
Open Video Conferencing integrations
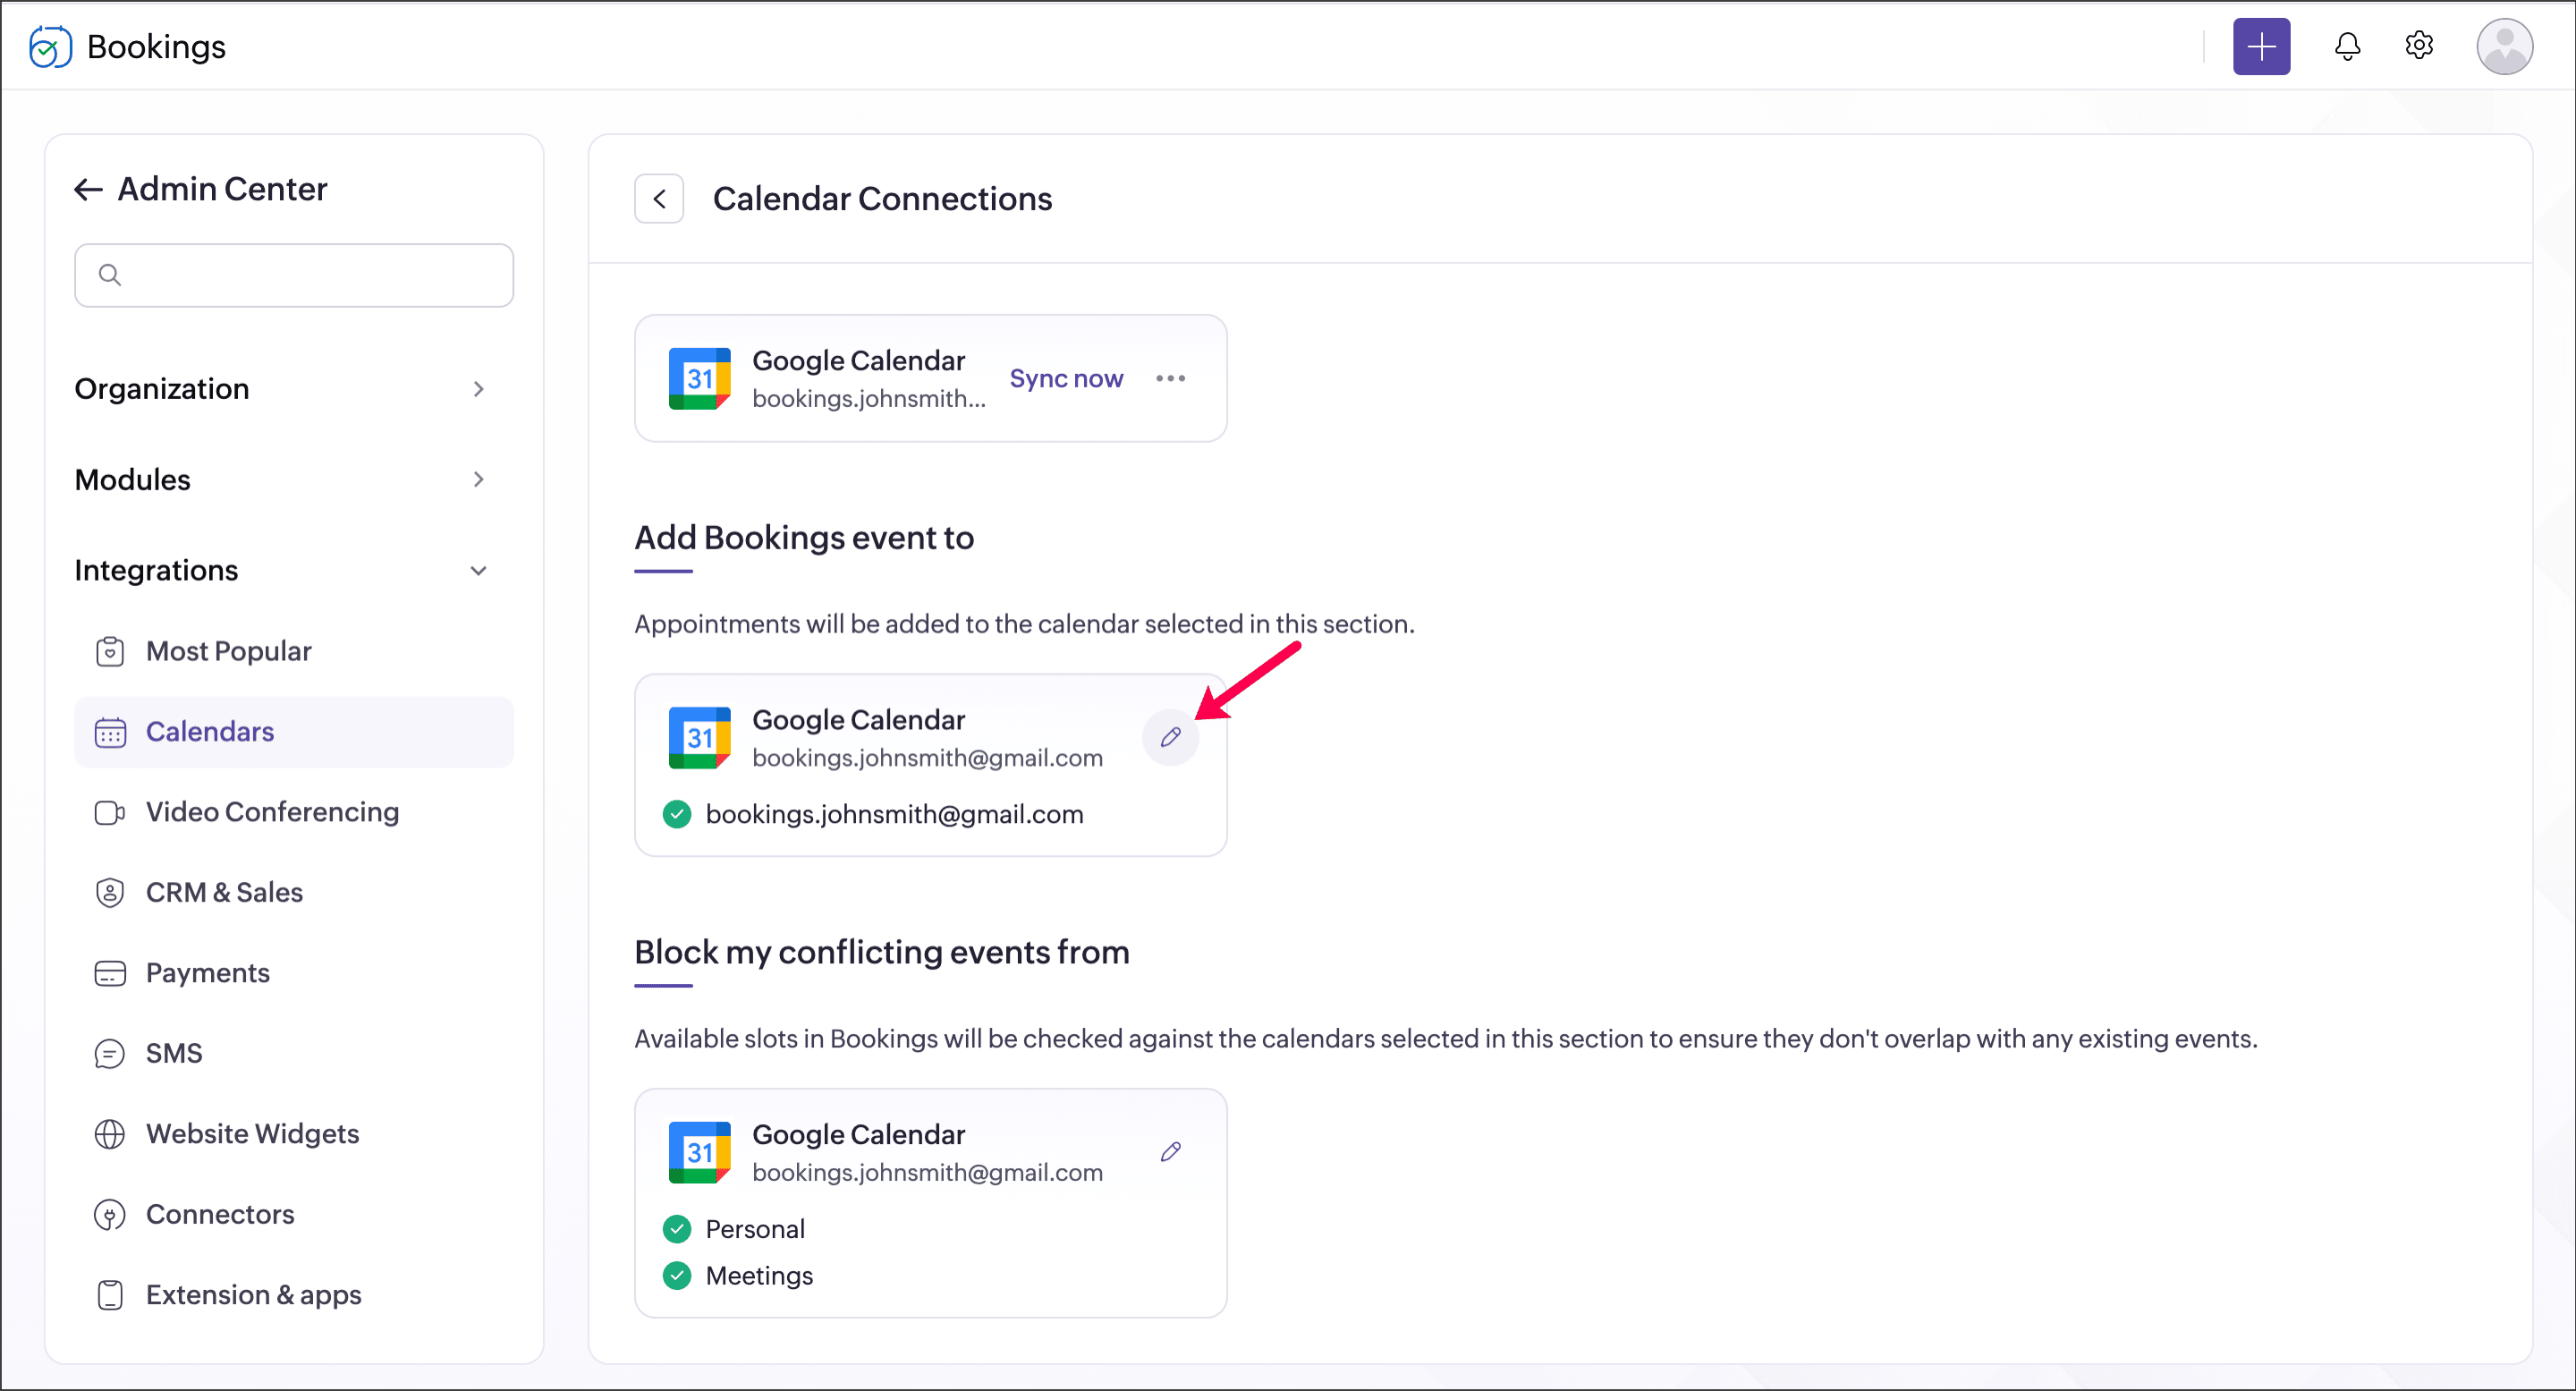294,812
